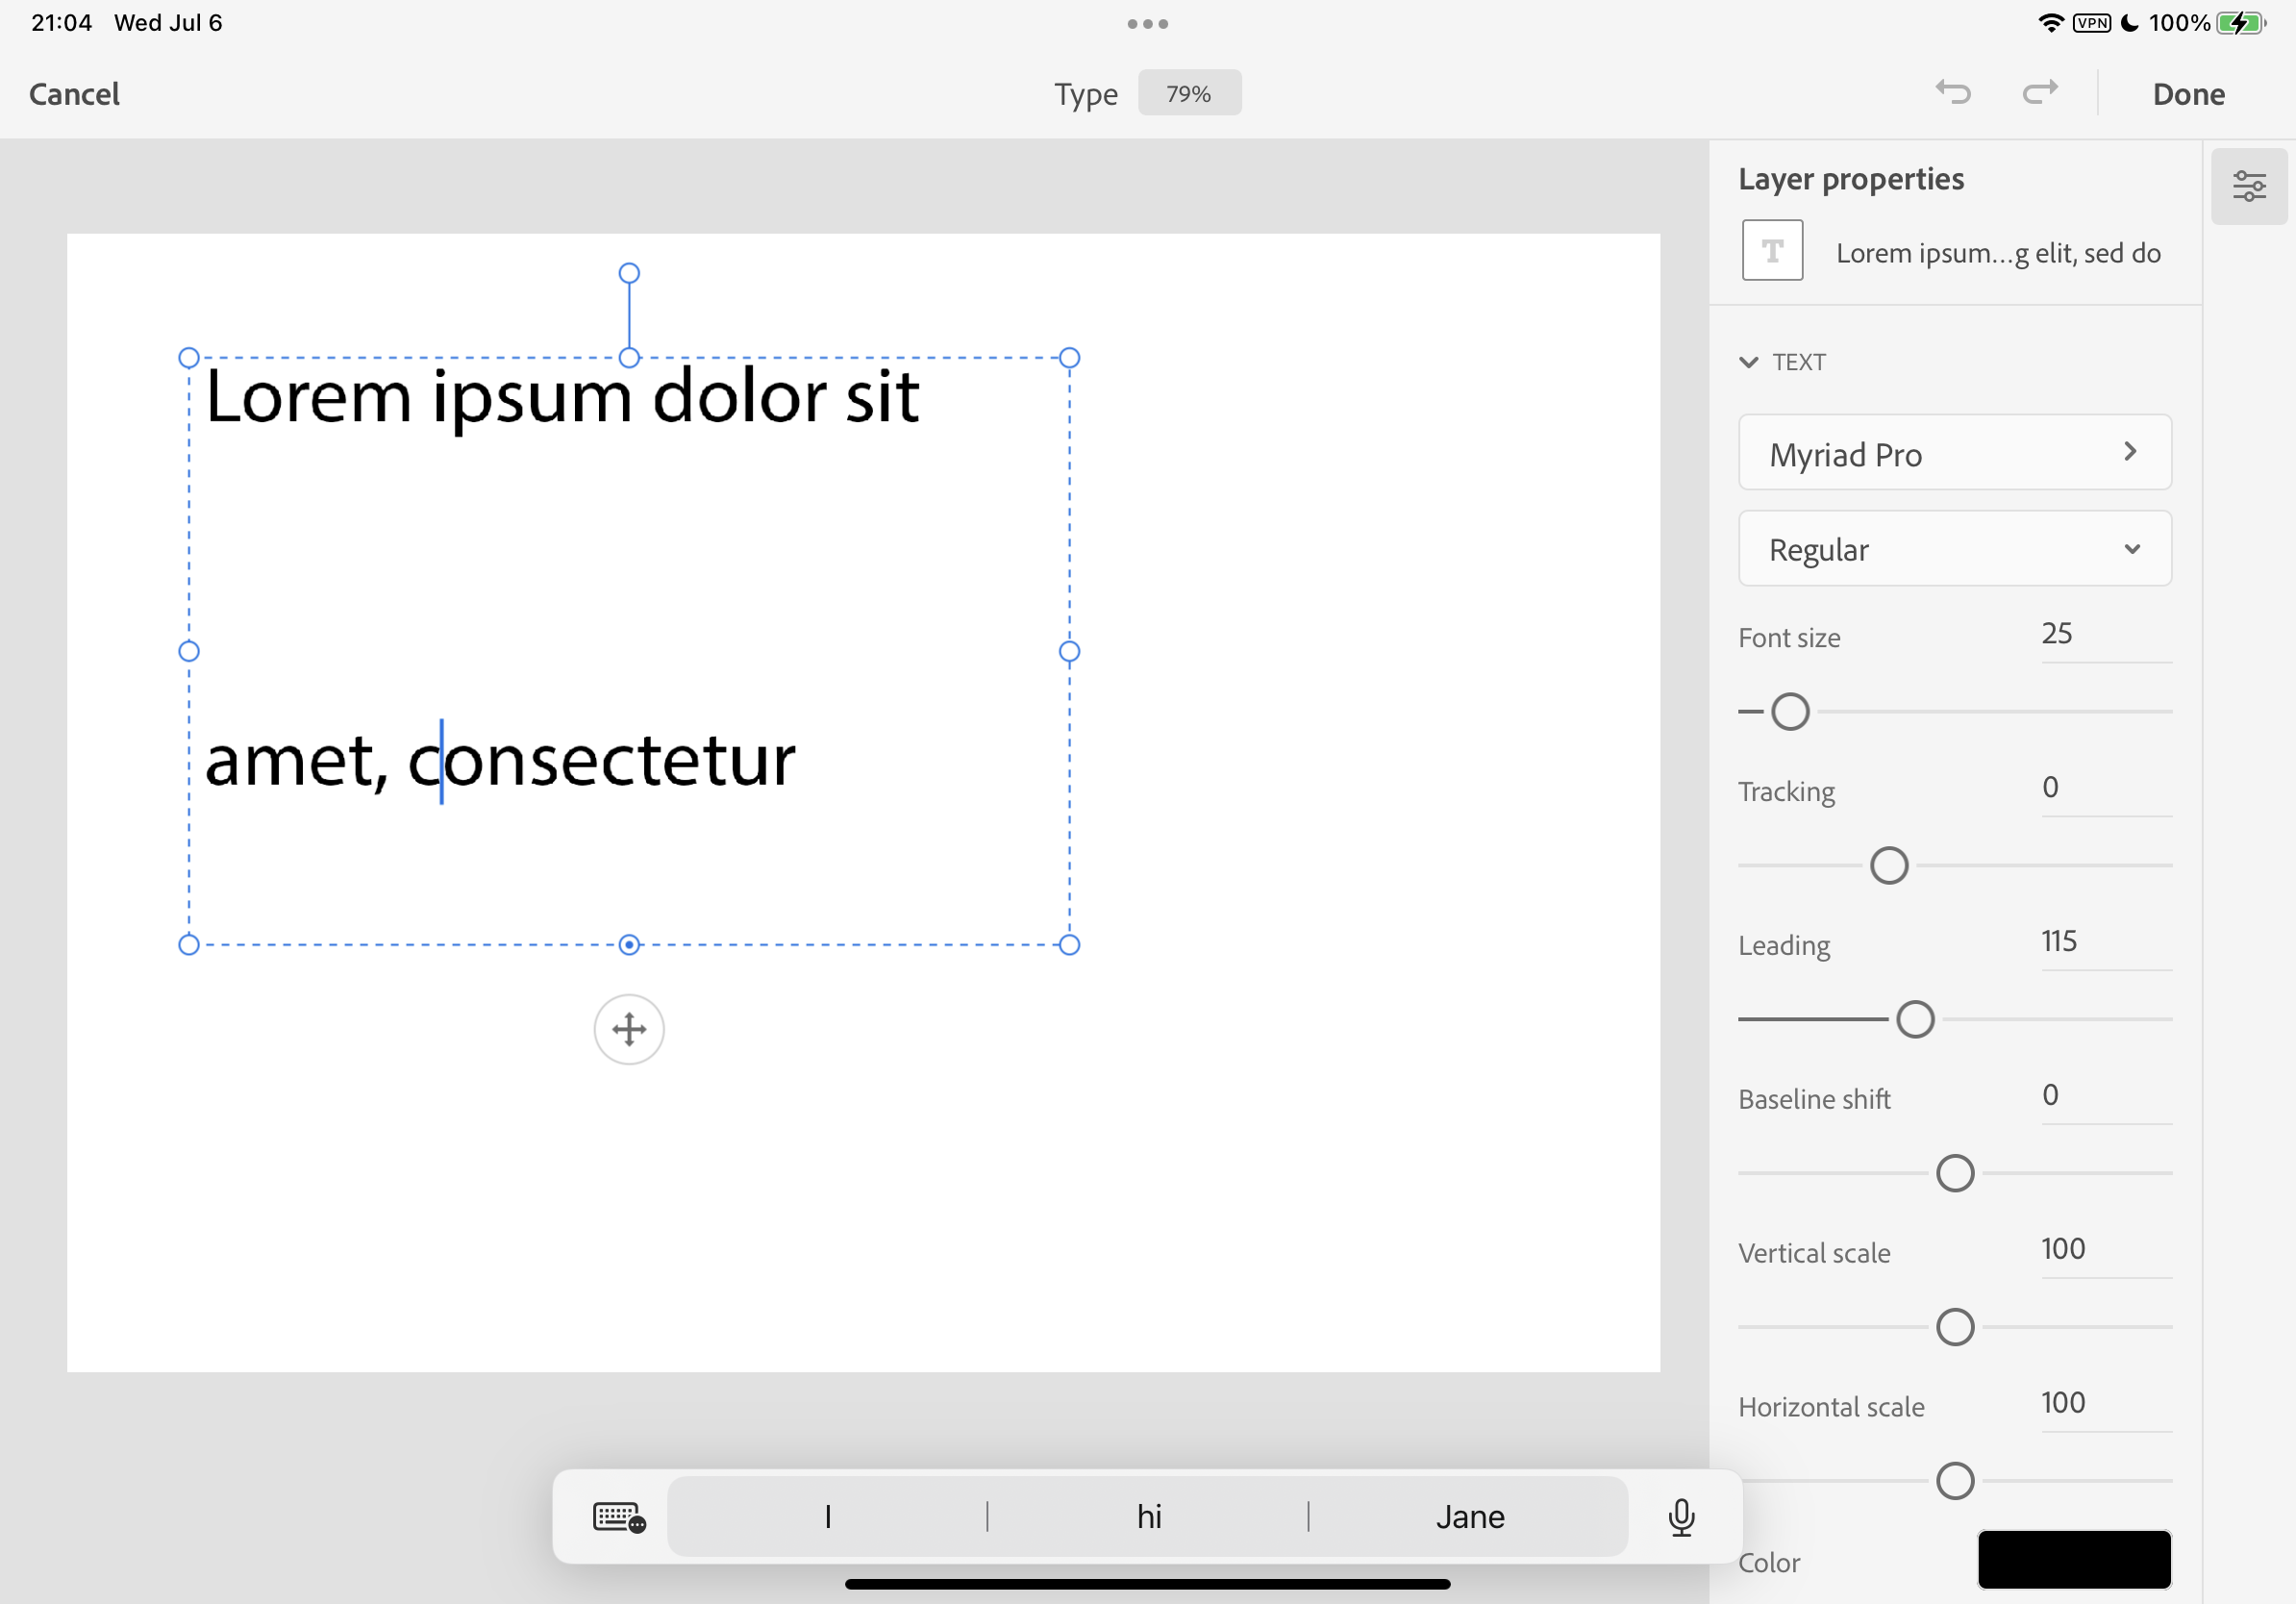Tap the bottom-center text box handle
Image resolution: width=2296 pixels, height=1604 pixels.
629,945
